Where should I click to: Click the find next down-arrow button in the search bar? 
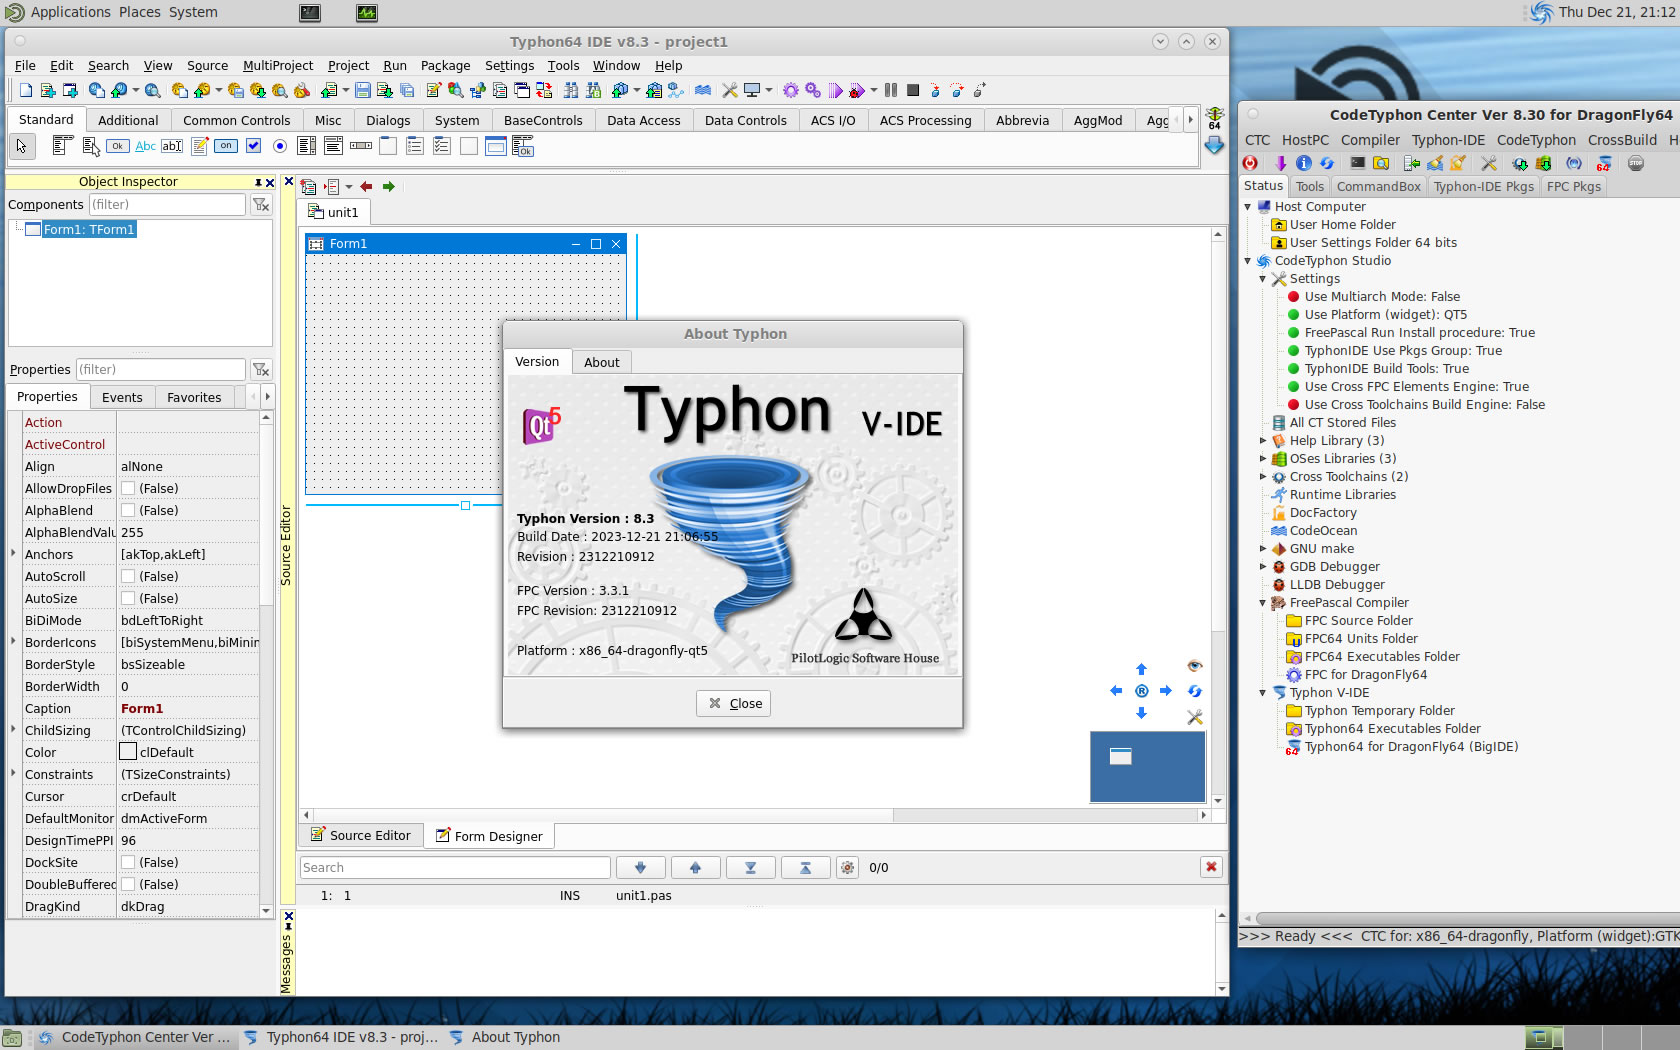point(641,868)
